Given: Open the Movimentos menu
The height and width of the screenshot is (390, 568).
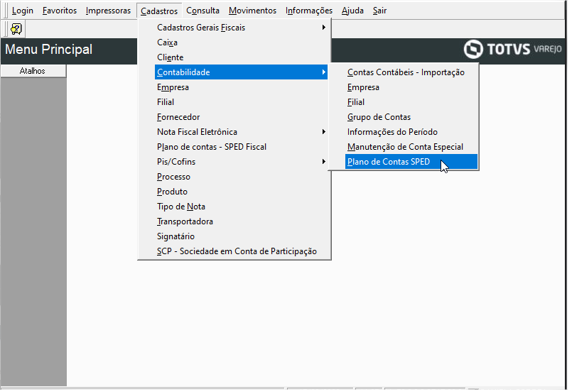Looking at the screenshot, I should point(252,11).
